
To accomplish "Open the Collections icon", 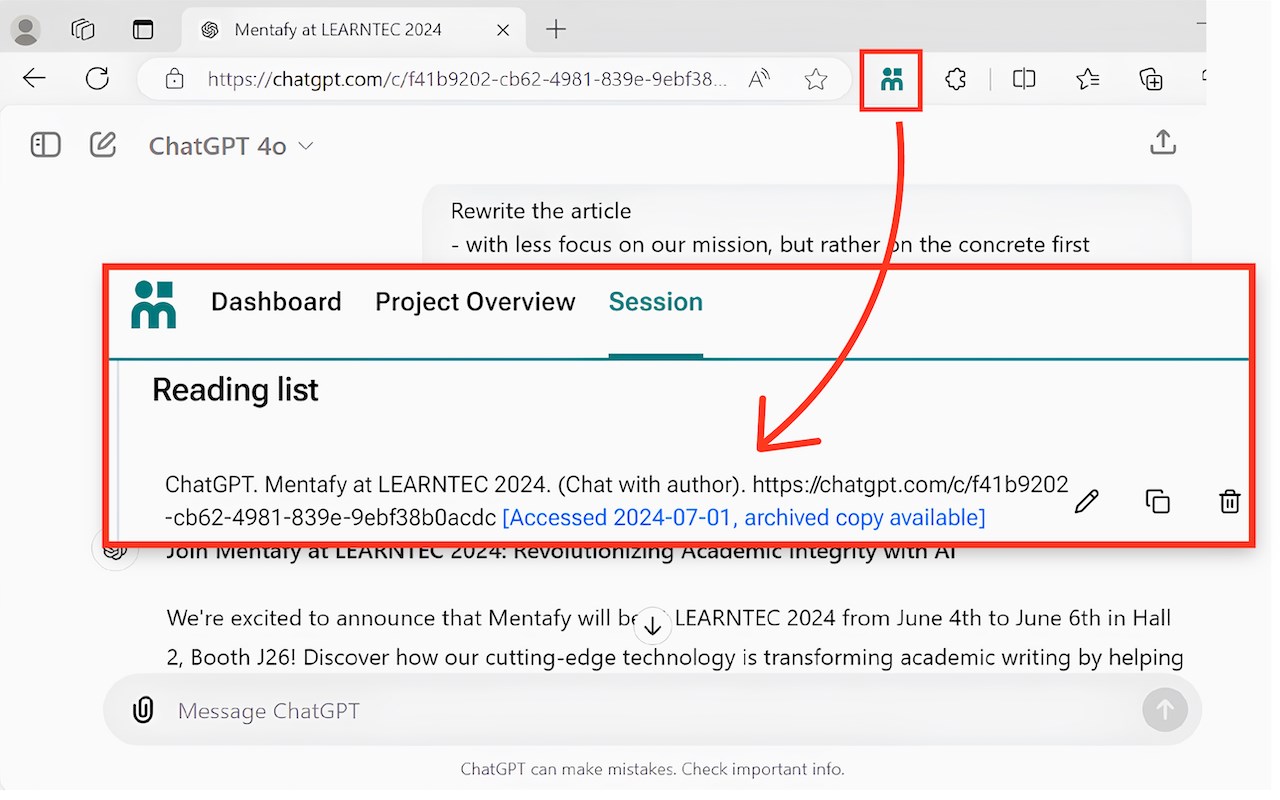I will point(1151,79).
